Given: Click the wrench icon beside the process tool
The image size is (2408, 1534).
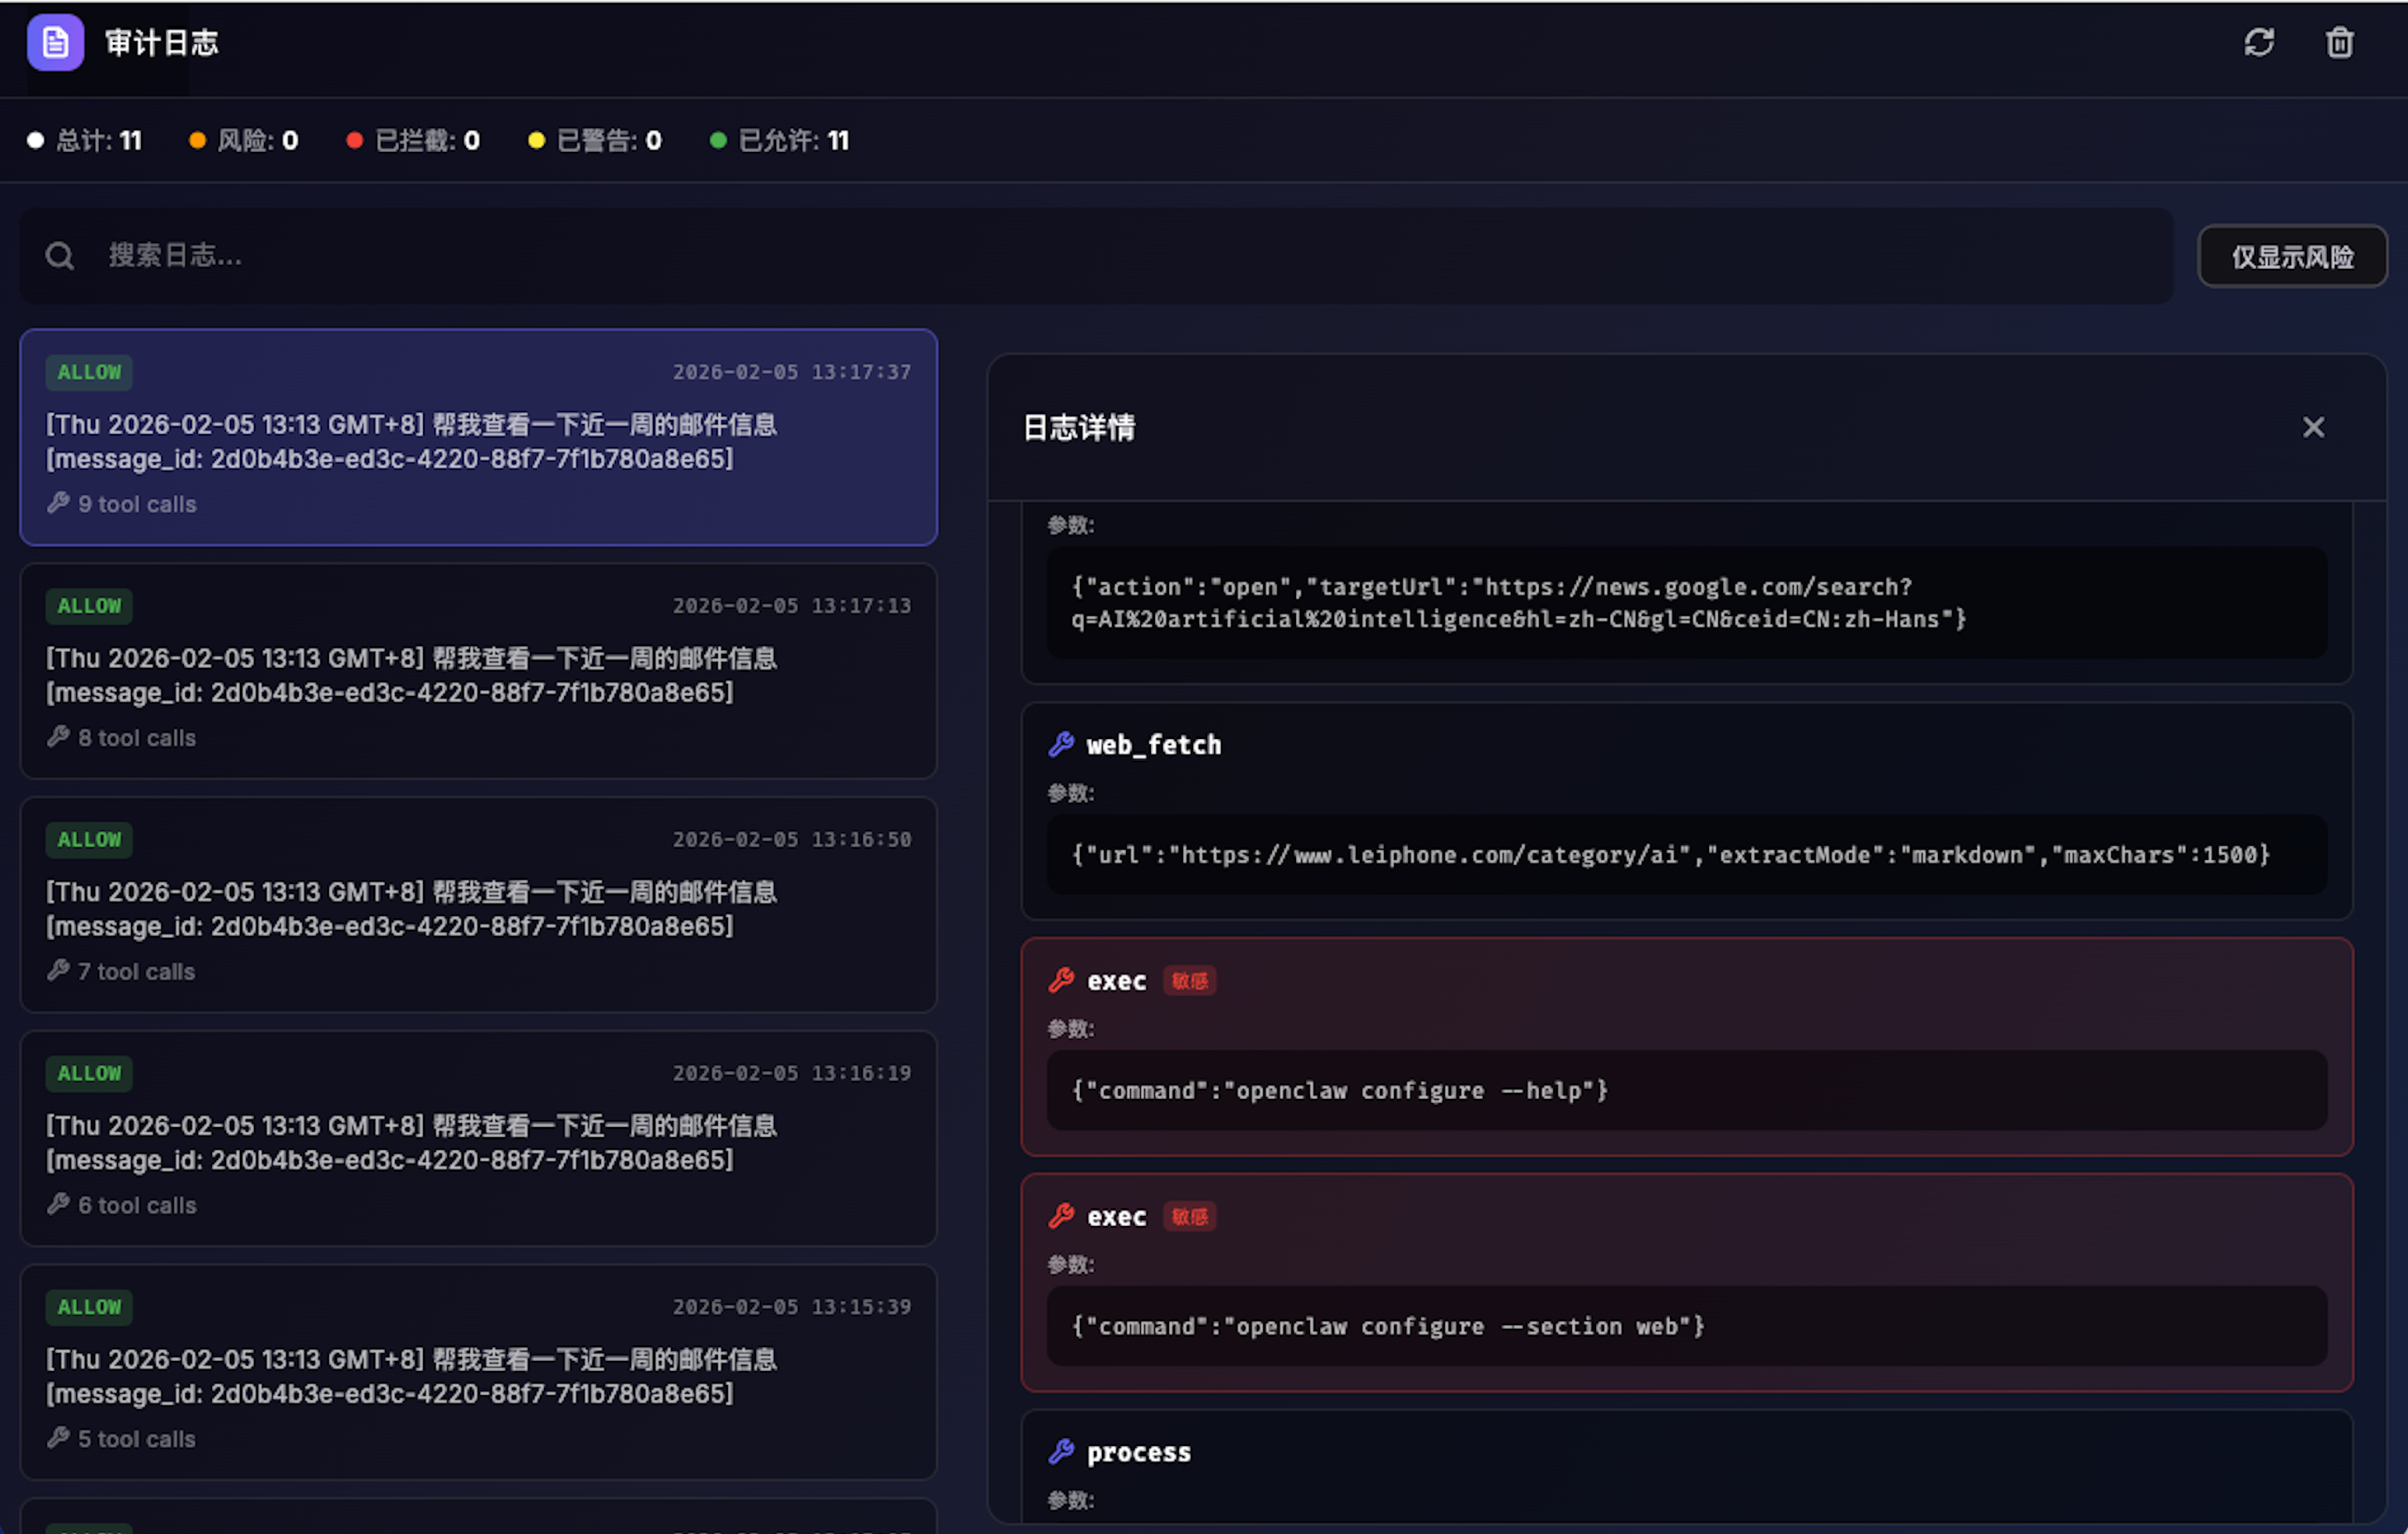Looking at the screenshot, I should click(1061, 1452).
